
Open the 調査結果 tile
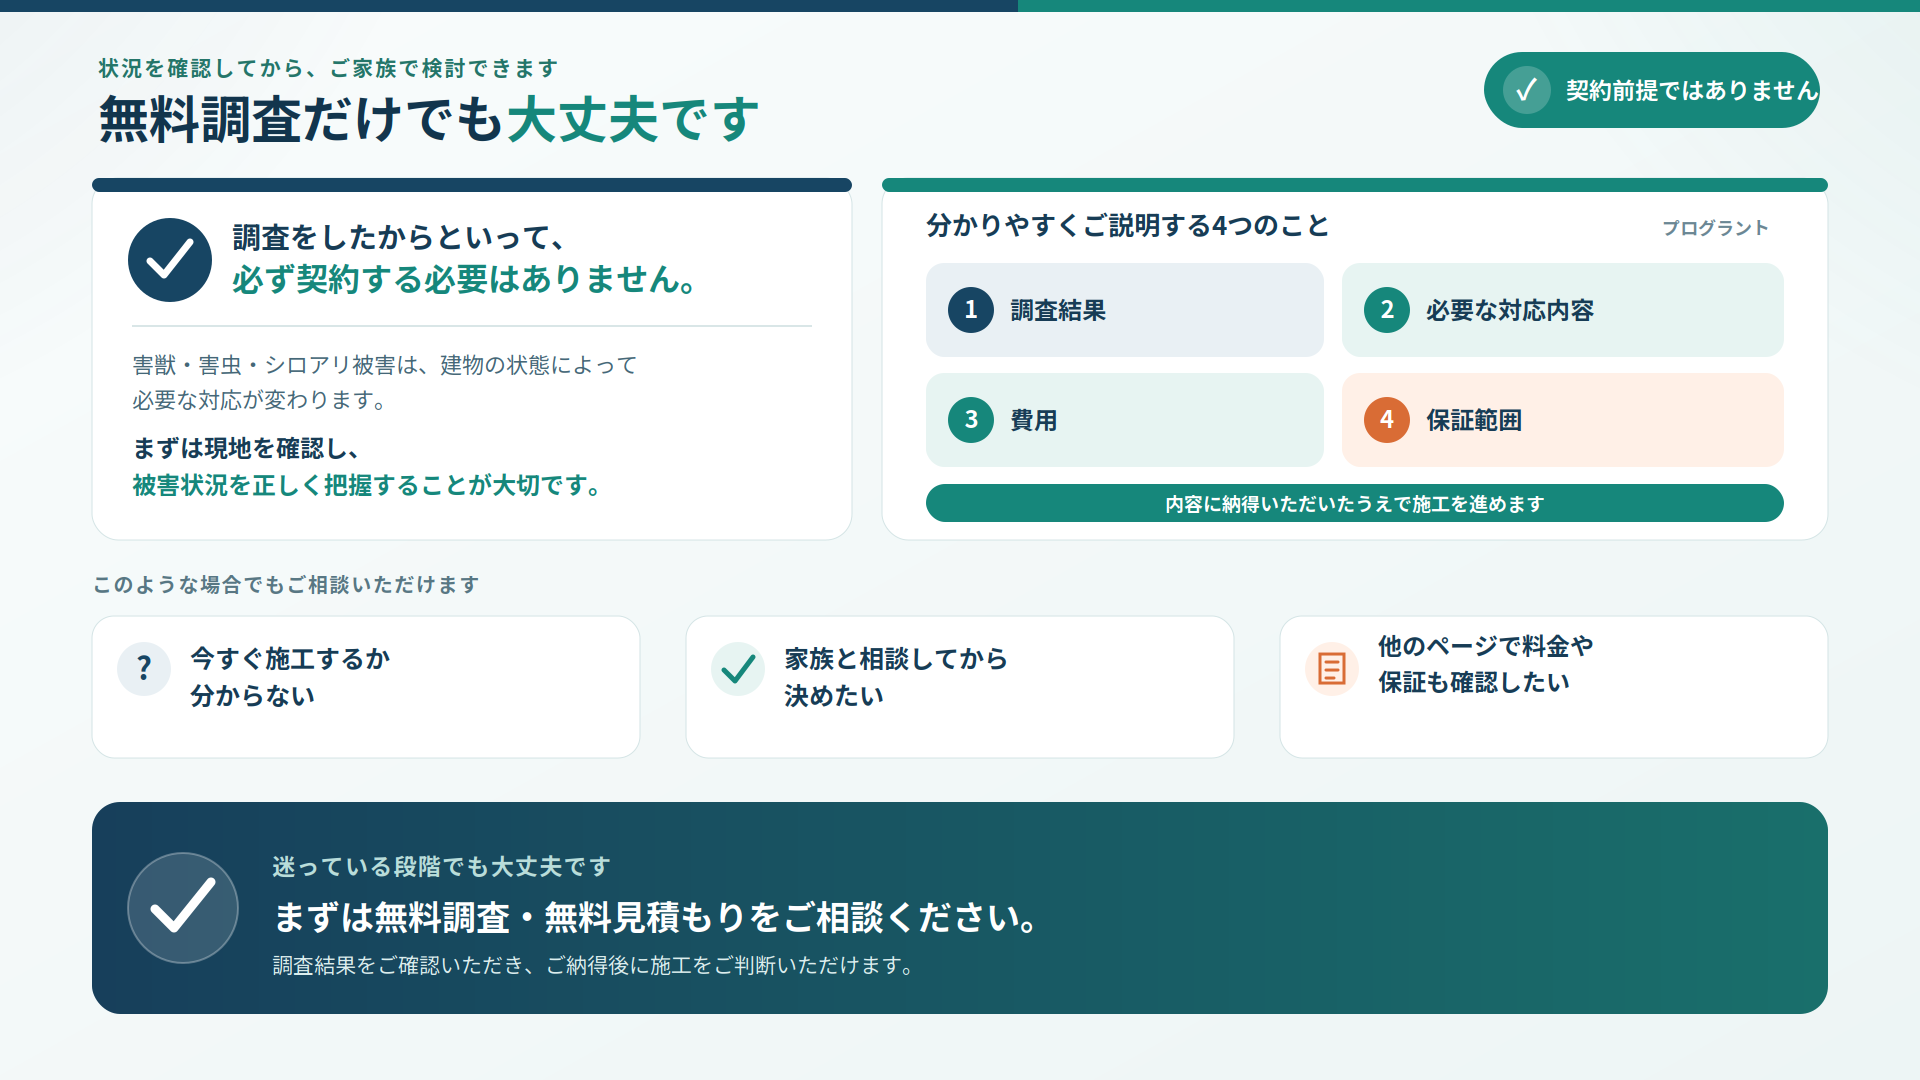pos(1125,310)
